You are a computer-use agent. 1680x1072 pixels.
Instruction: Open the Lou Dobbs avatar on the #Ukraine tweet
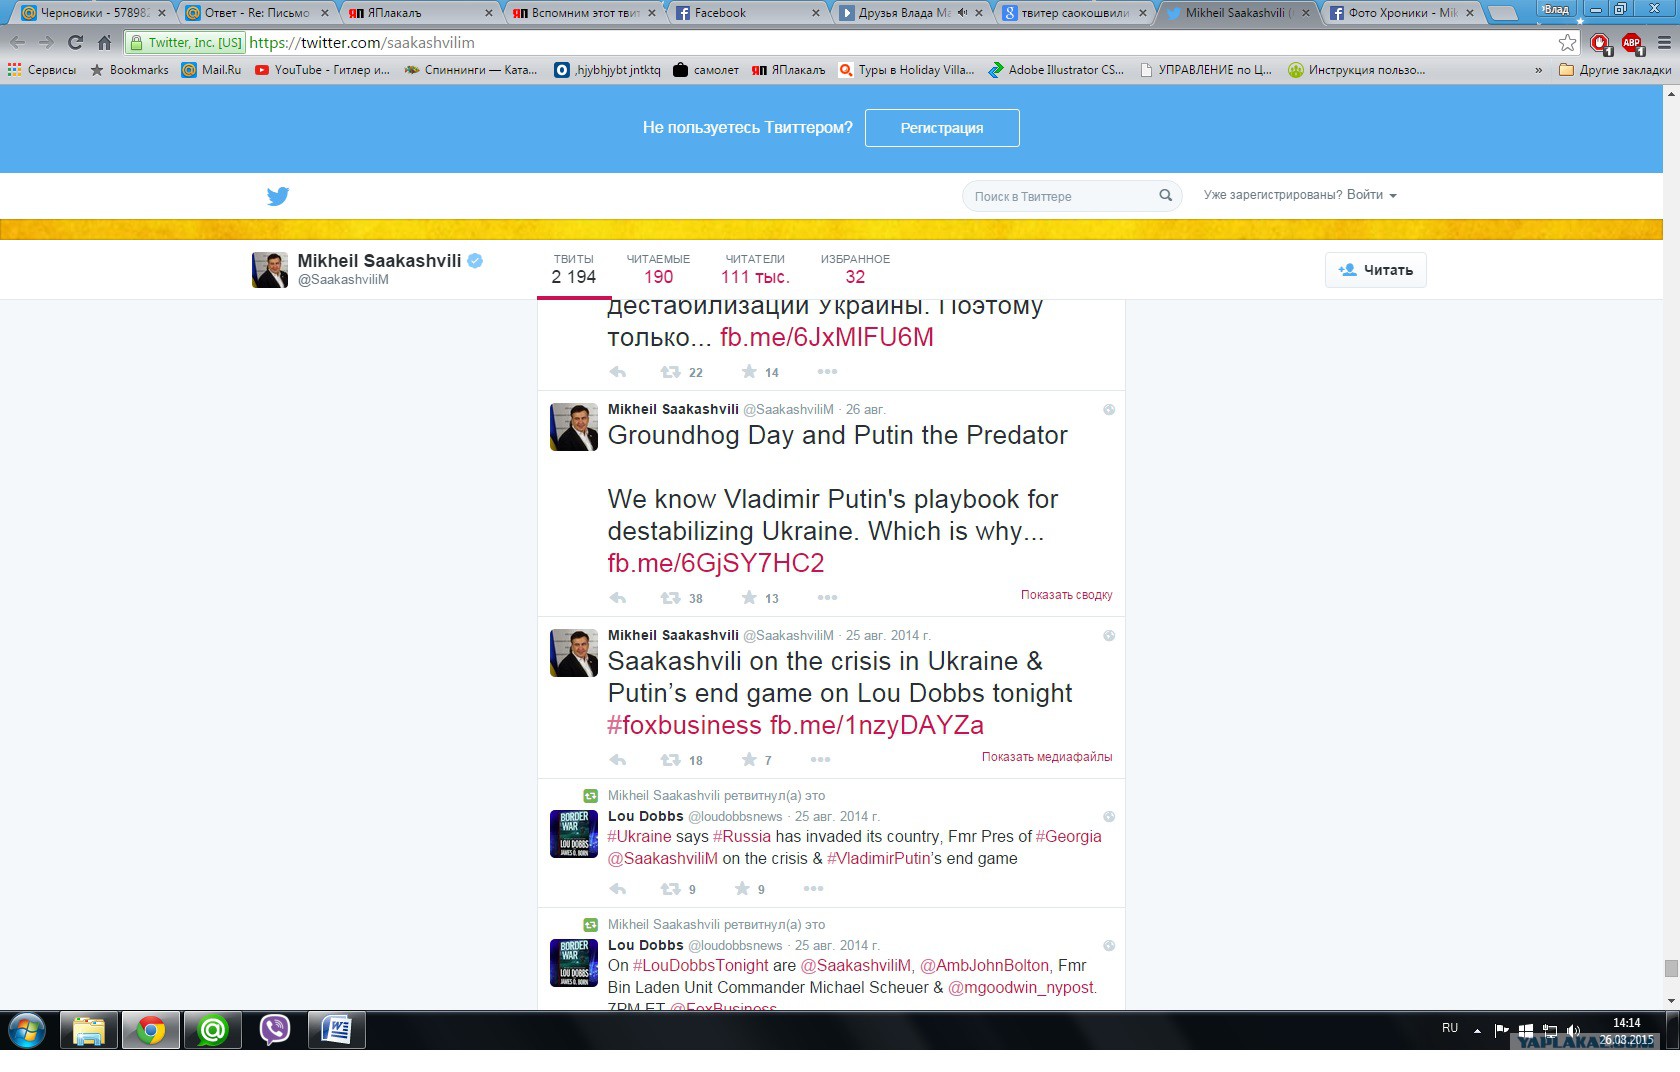pyautogui.click(x=574, y=834)
